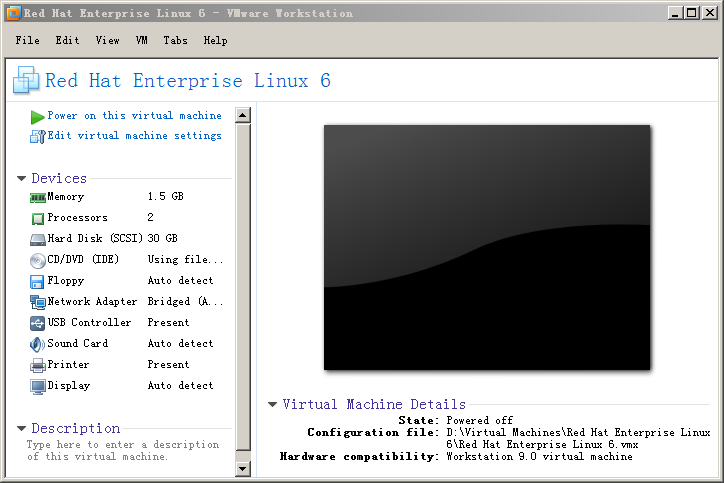Click the Using file... CD/DVD value
Image resolution: width=724 pixels, height=483 pixels.
tap(185, 260)
